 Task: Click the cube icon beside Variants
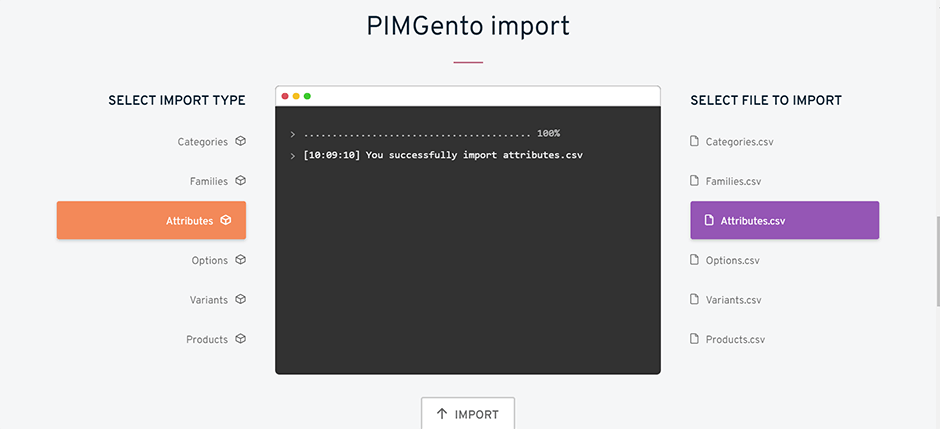(240, 299)
